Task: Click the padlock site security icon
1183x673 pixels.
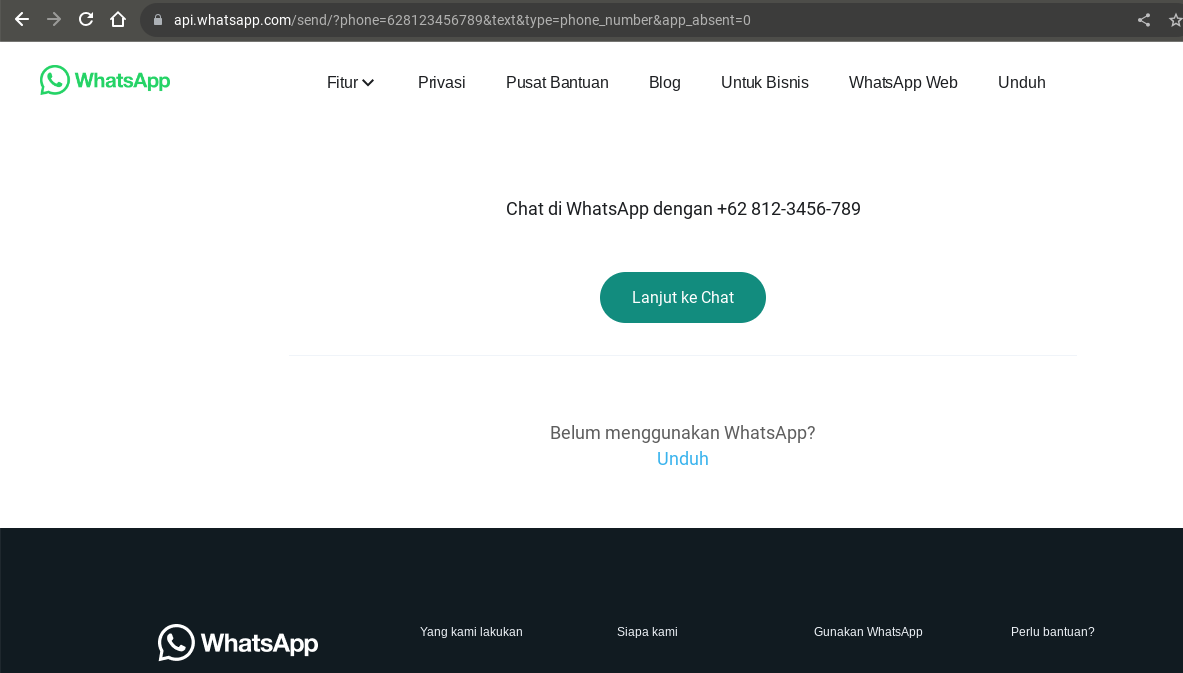Action: pos(158,20)
